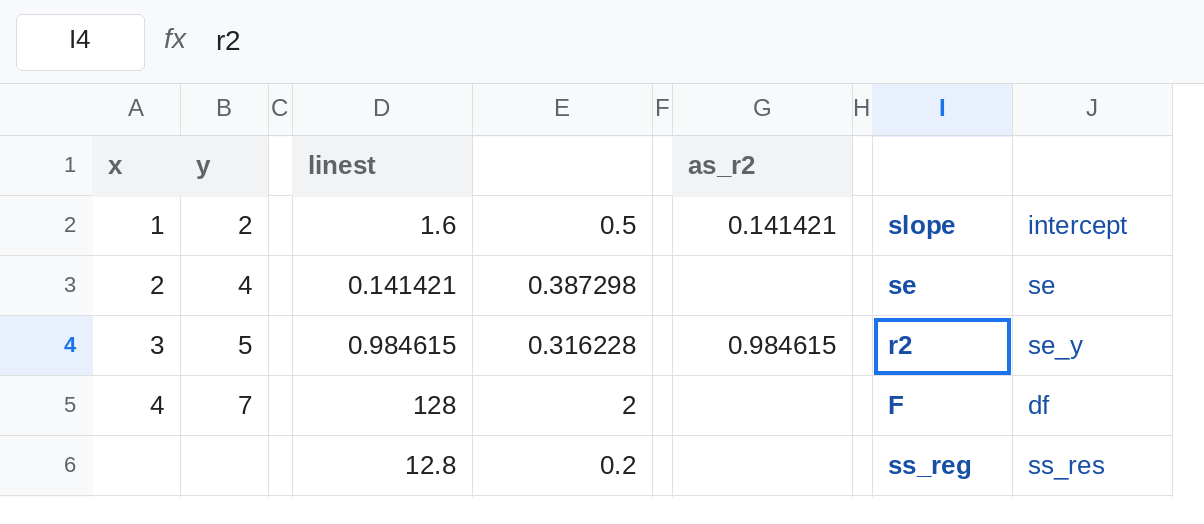Select narrow column H header
The width and height of the screenshot is (1204, 524).
(862, 109)
